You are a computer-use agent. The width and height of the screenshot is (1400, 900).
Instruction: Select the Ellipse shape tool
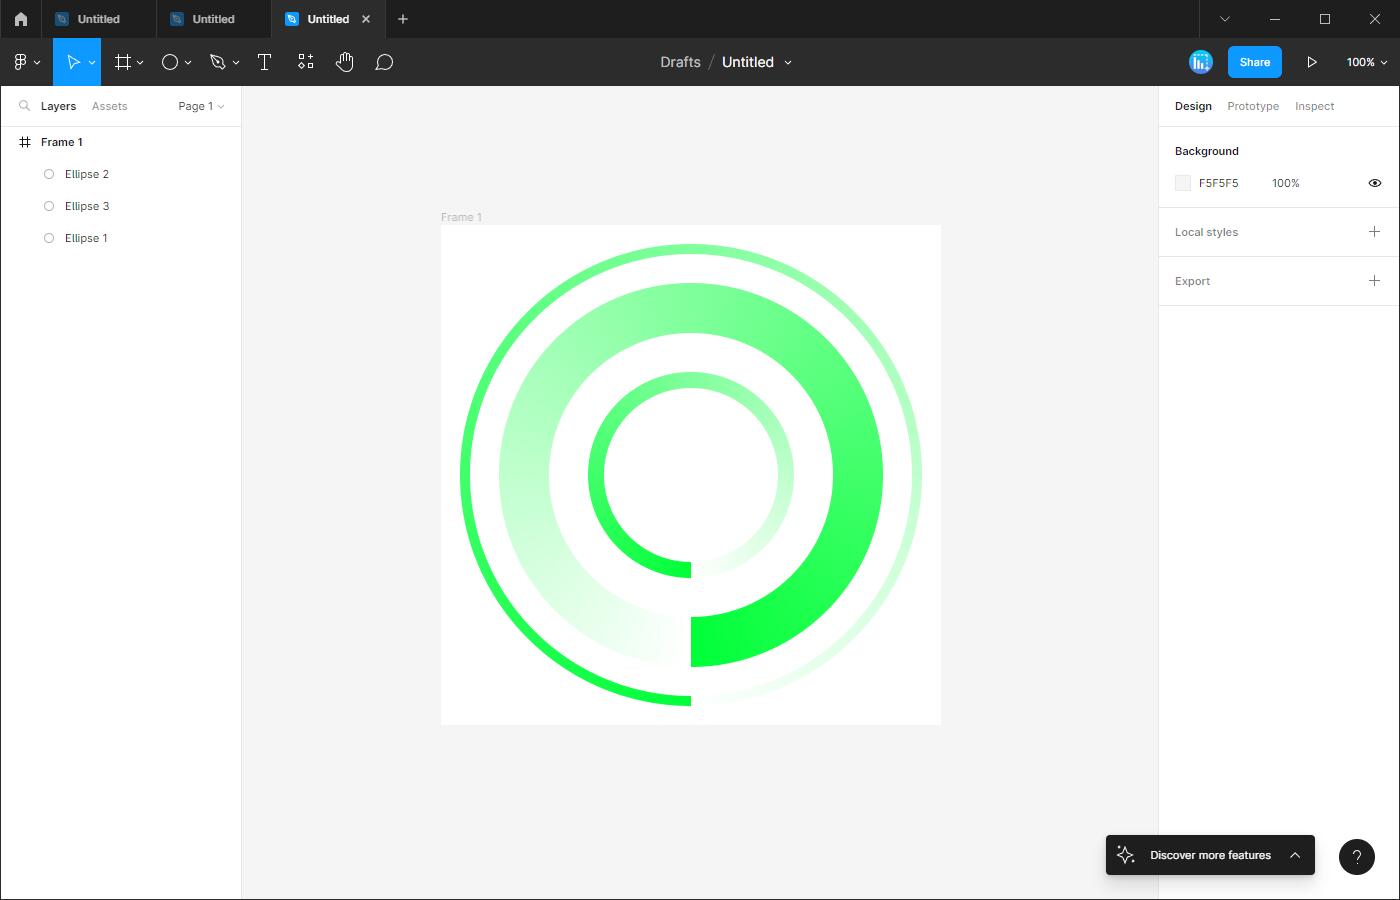[170, 62]
